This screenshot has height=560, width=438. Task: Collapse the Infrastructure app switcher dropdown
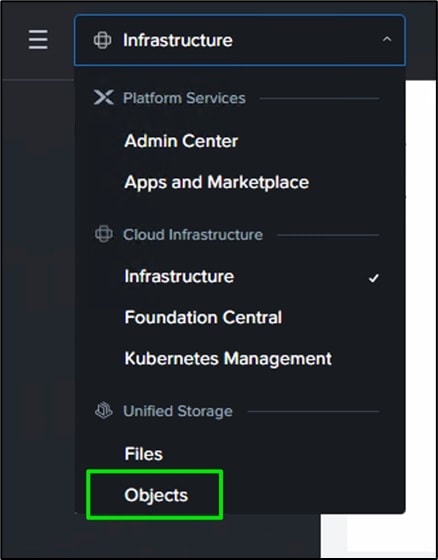pos(239,40)
